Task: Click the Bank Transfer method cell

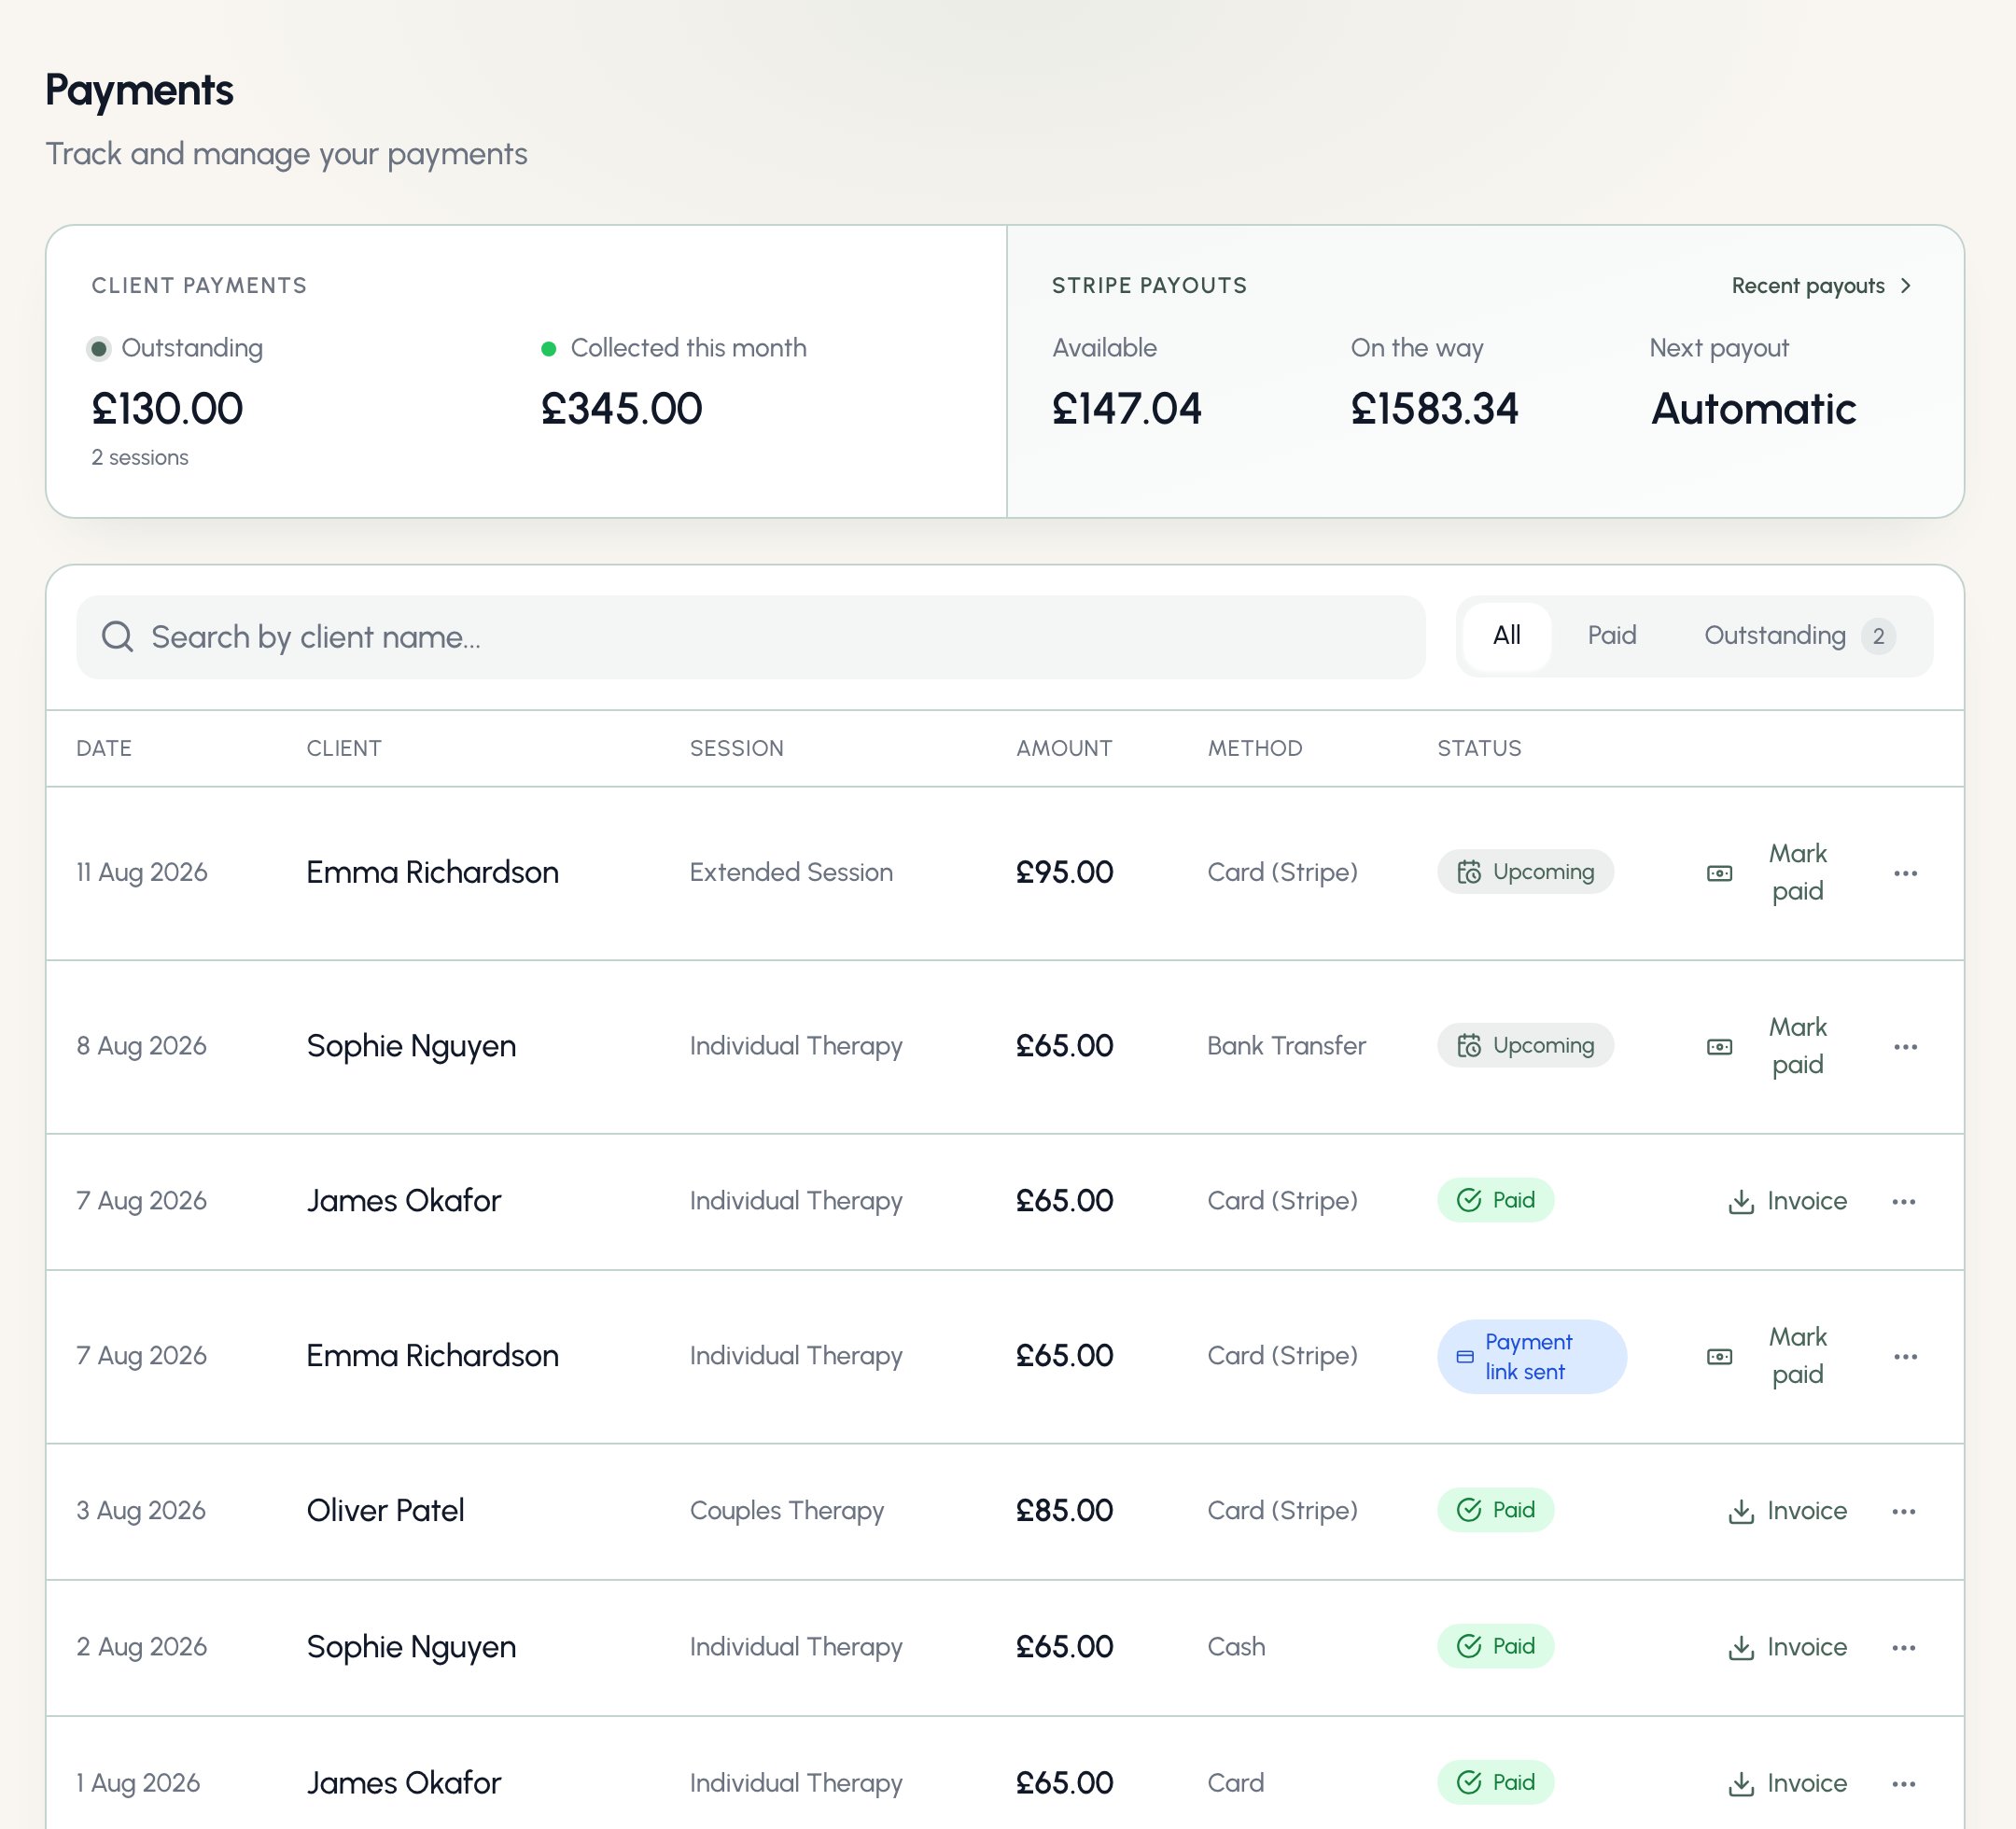Action: point(1286,1046)
